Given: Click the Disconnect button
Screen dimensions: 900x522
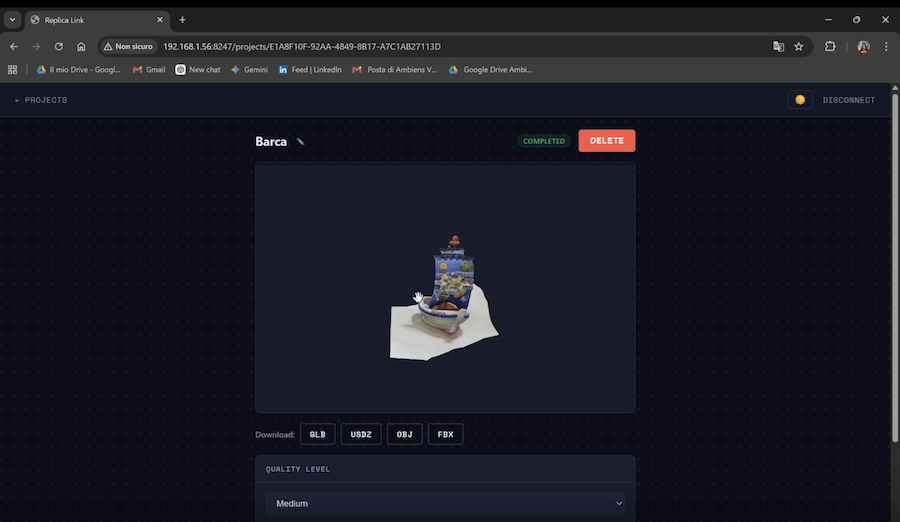Looking at the screenshot, I should click(x=848, y=100).
